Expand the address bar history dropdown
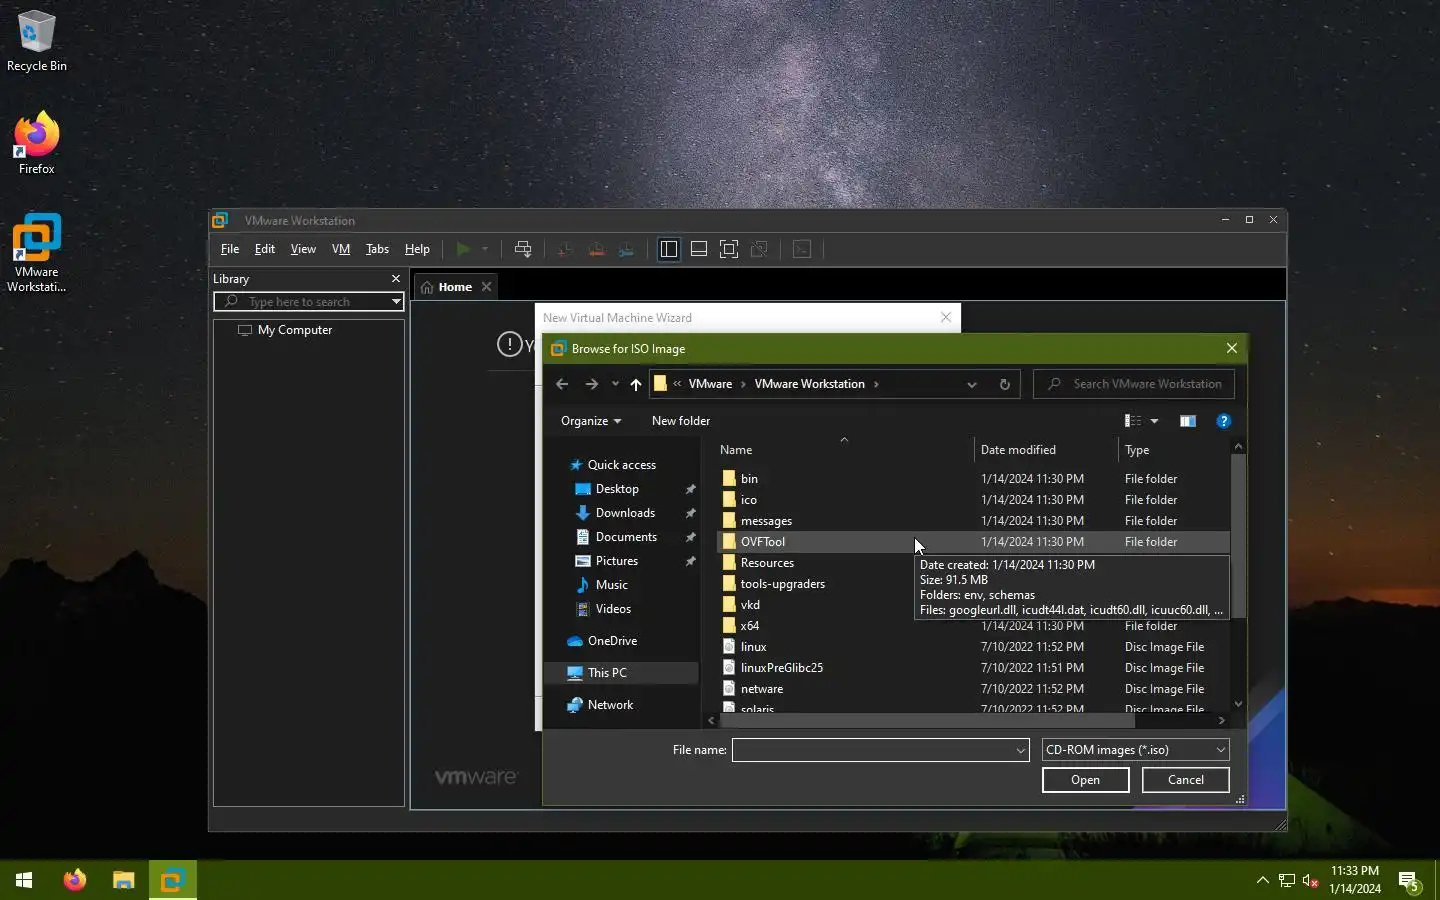 971,384
